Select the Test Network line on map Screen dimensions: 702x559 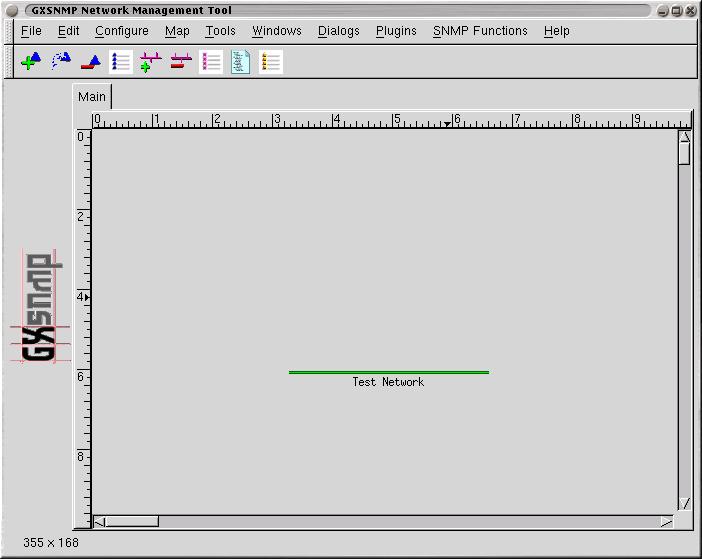388,372
